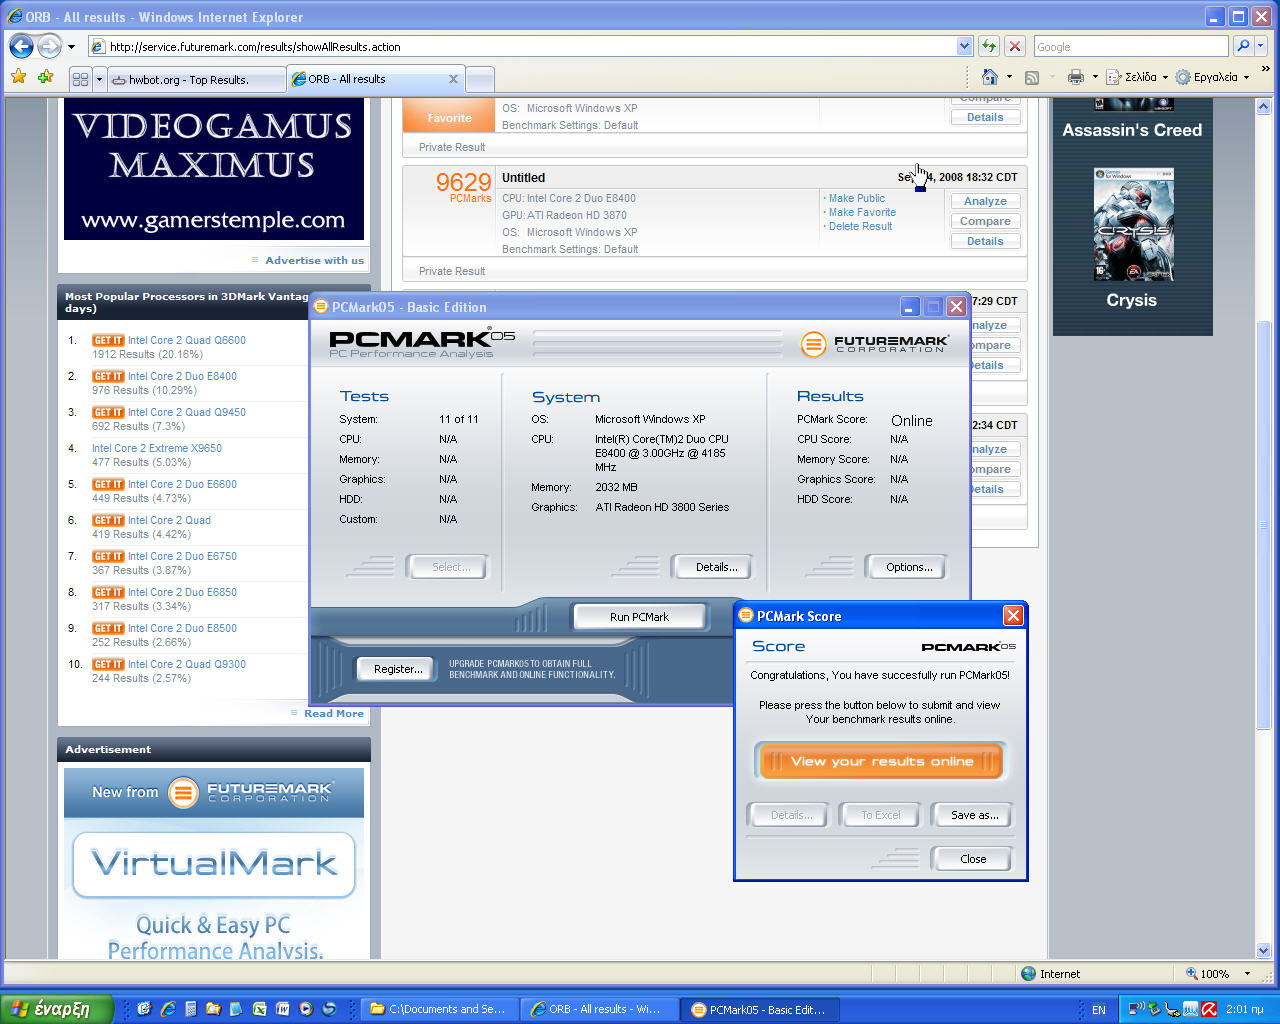The image size is (1280, 1024).
Task: Click View your results online button
Action: tap(881, 761)
